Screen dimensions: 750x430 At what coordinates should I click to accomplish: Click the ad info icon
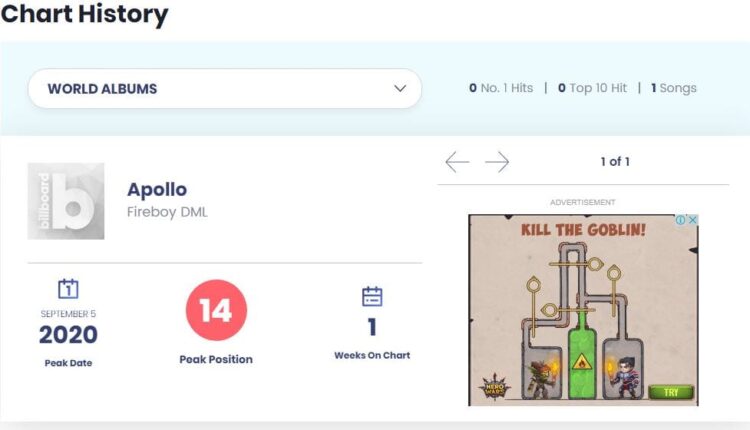click(x=680, y=220)
